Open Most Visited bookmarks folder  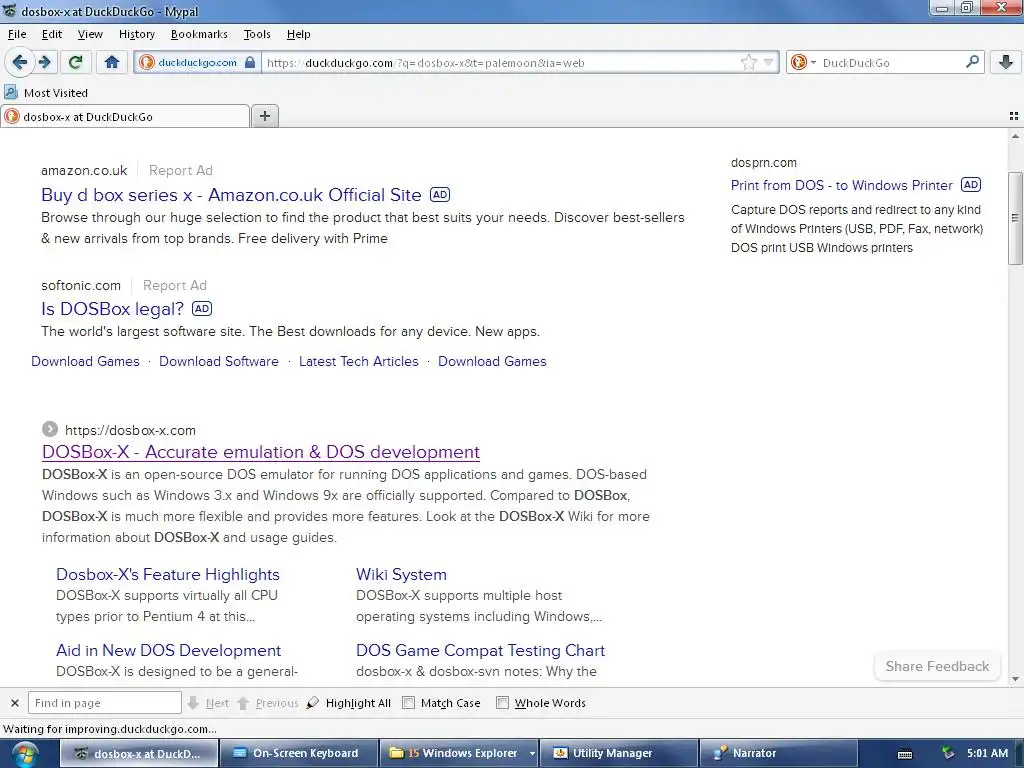pos(46,93)
